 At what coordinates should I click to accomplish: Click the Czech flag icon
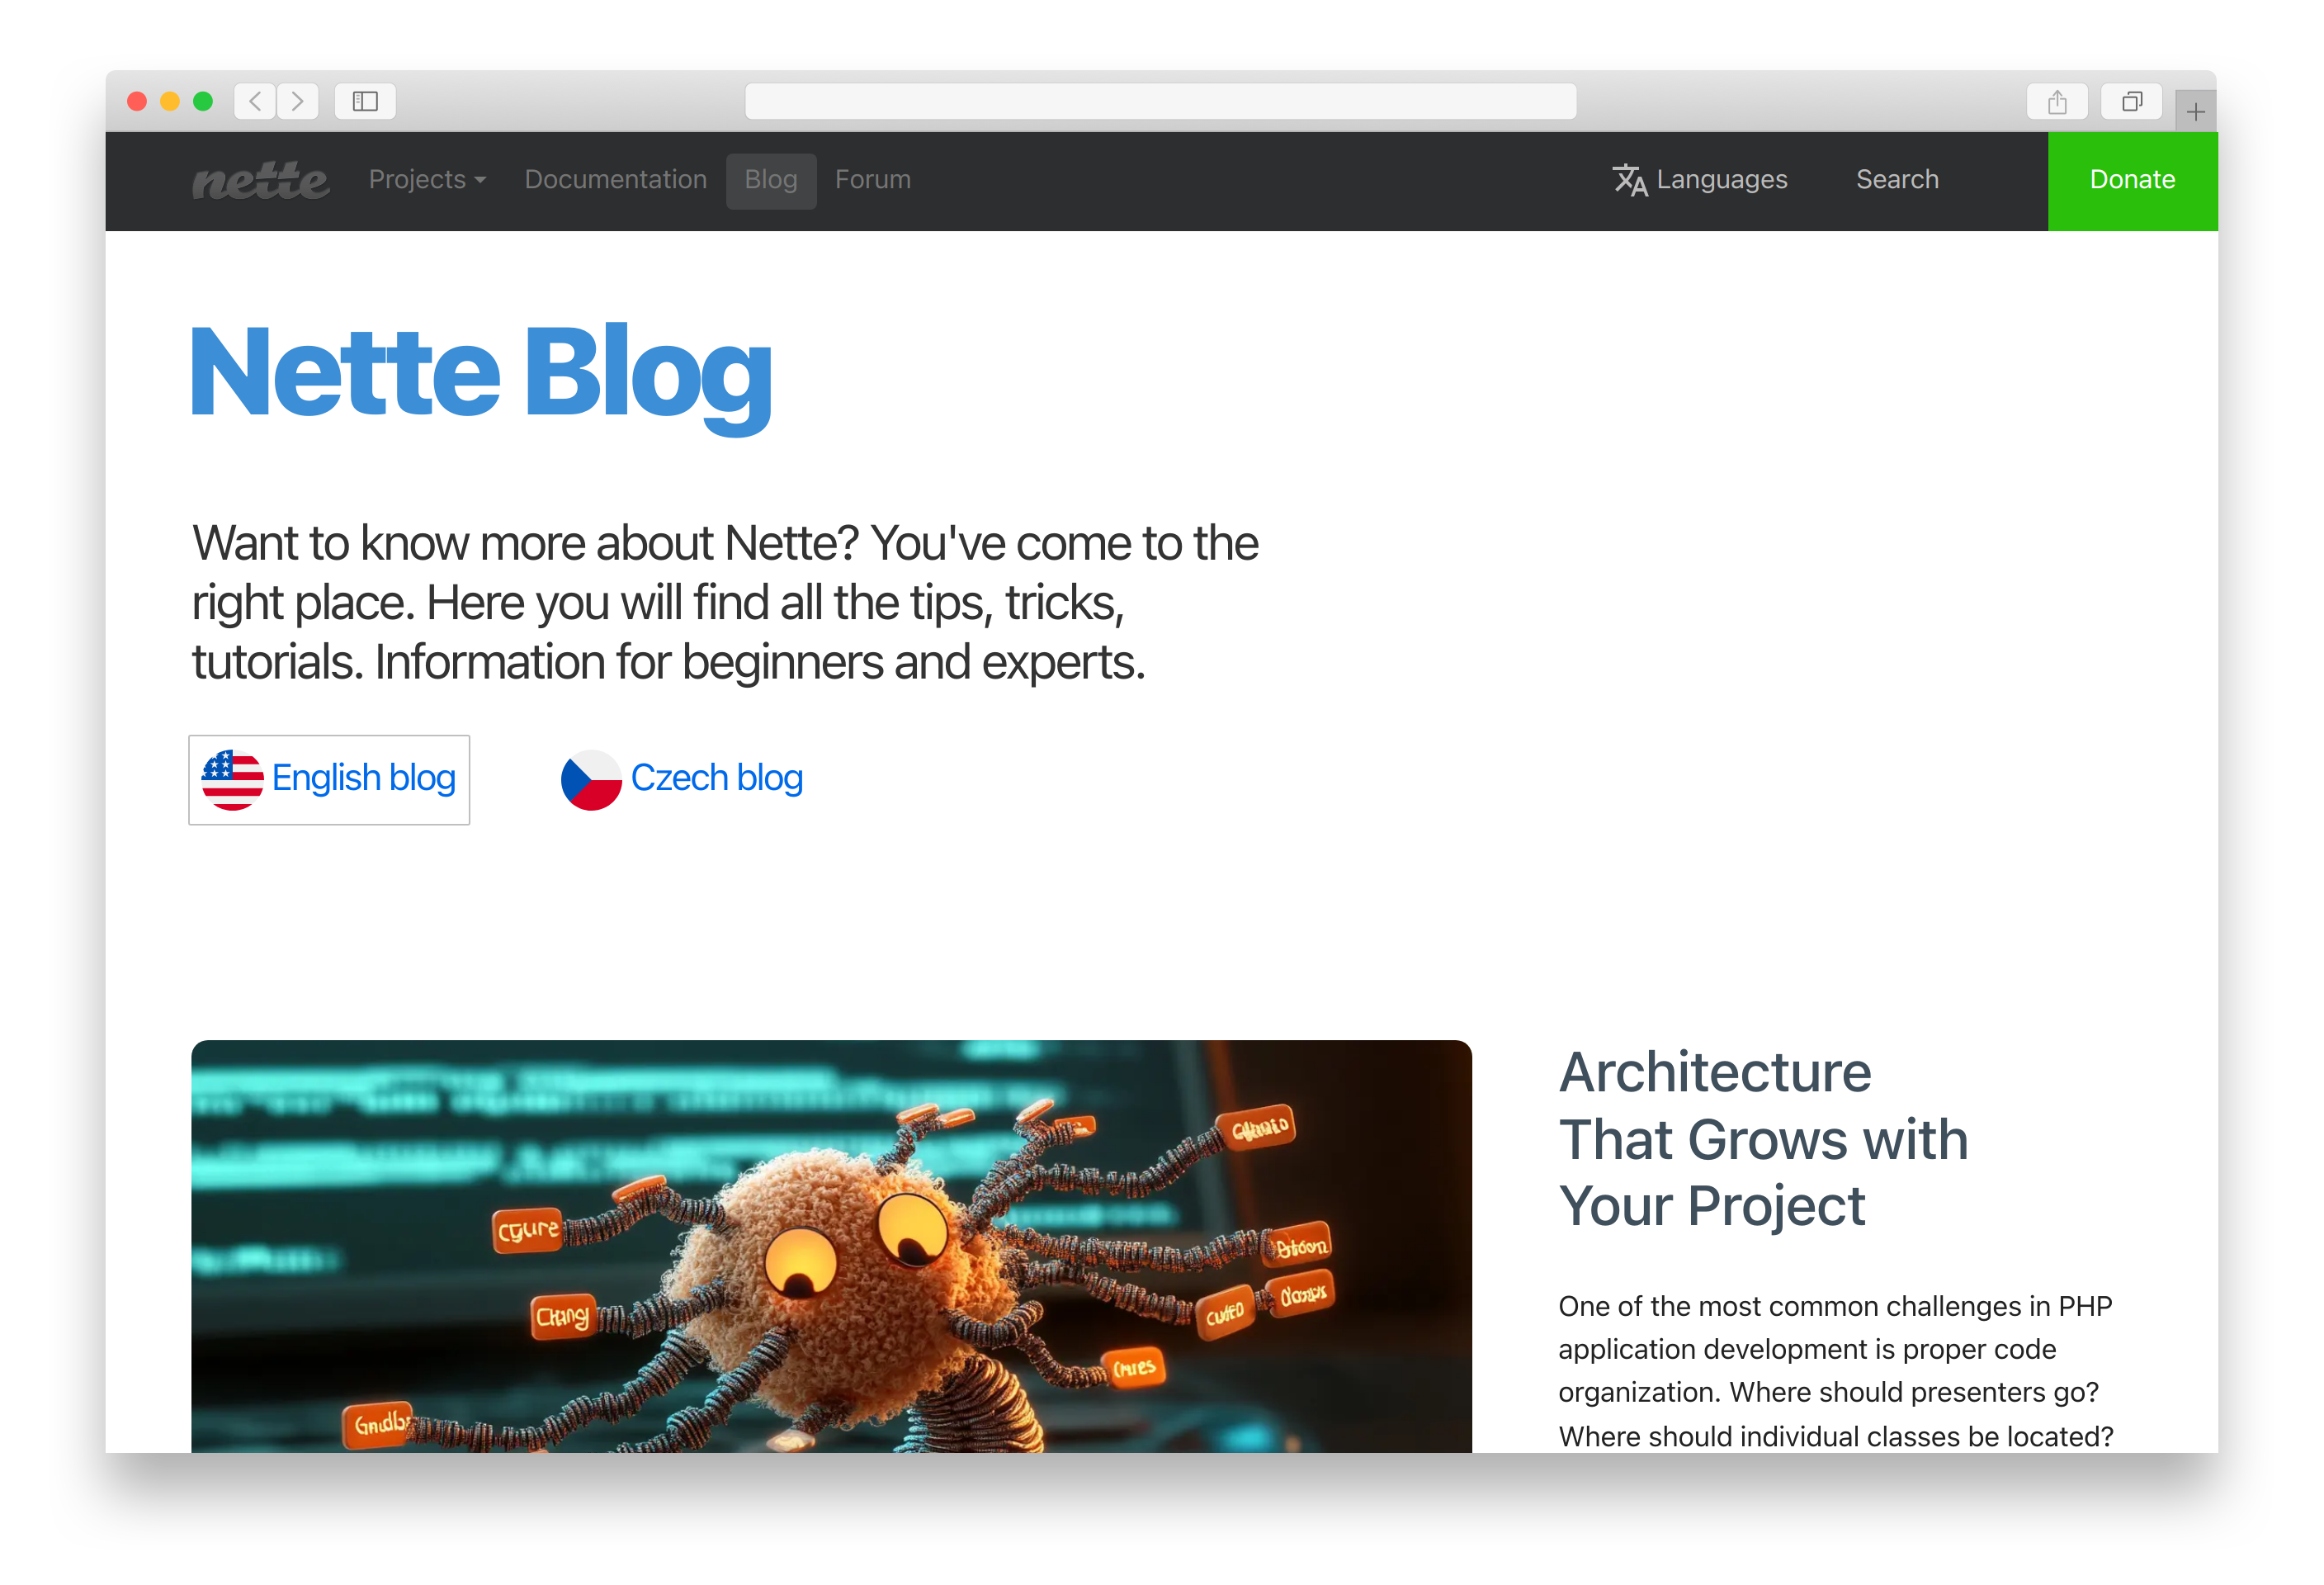pos(591,779)
